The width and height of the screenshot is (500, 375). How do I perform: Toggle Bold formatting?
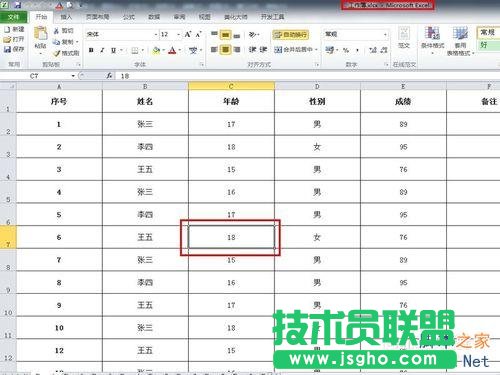tap(91, 50)
